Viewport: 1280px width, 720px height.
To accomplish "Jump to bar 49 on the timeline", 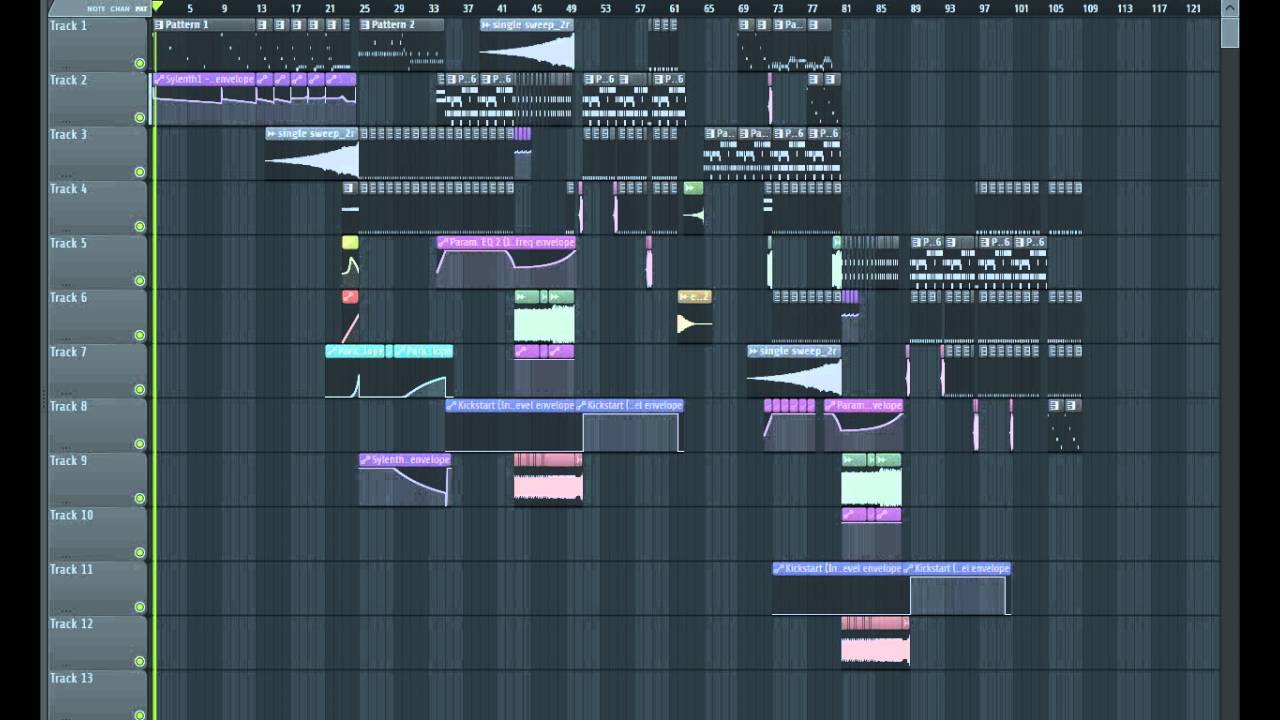I will (571, 8).
